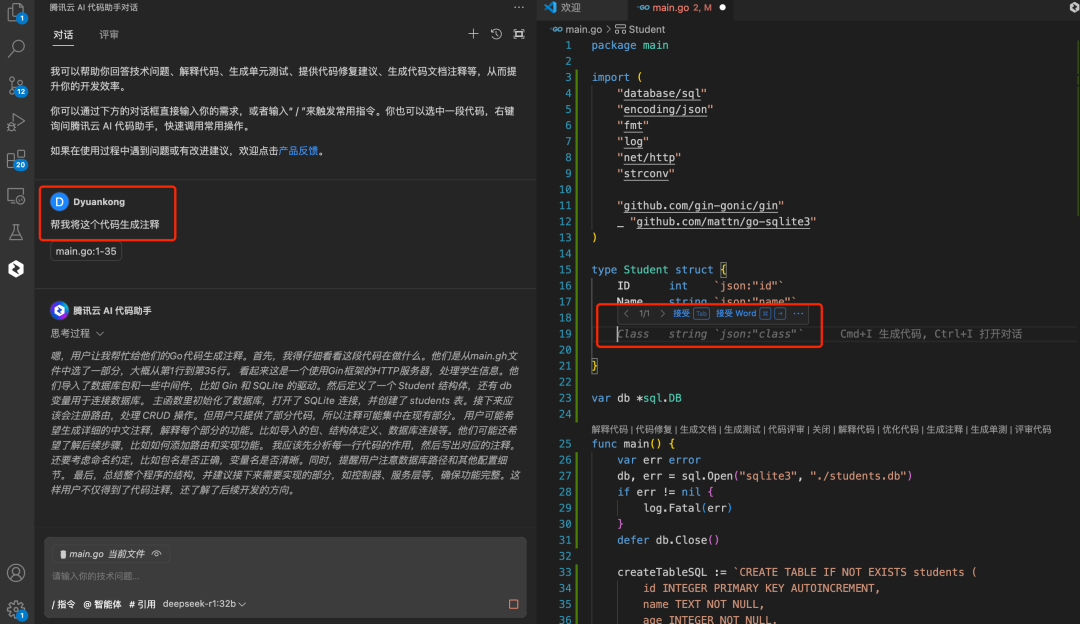Open the Accounts menu icon

(x=16, y=573)
